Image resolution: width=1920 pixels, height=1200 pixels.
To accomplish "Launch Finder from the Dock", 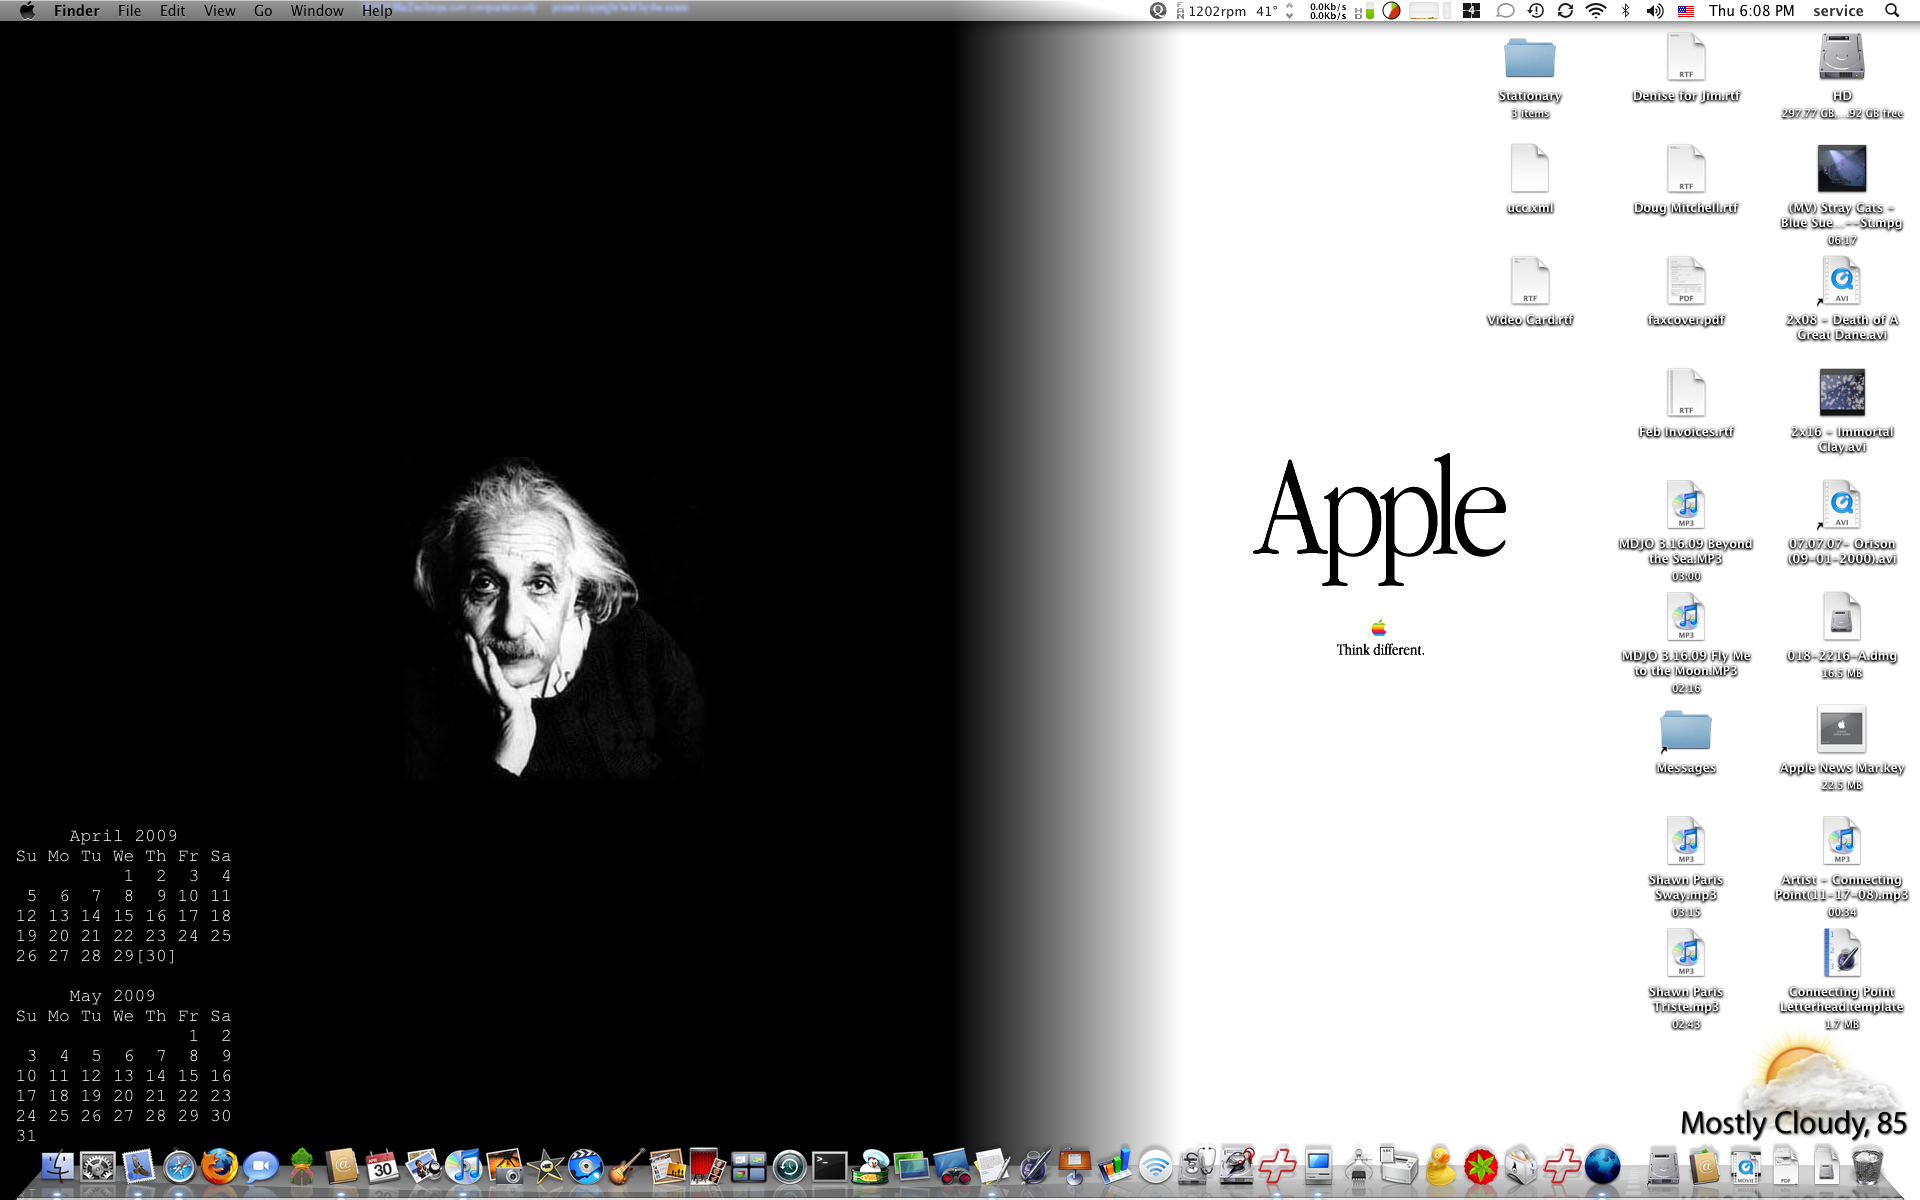I will 57,1166.
